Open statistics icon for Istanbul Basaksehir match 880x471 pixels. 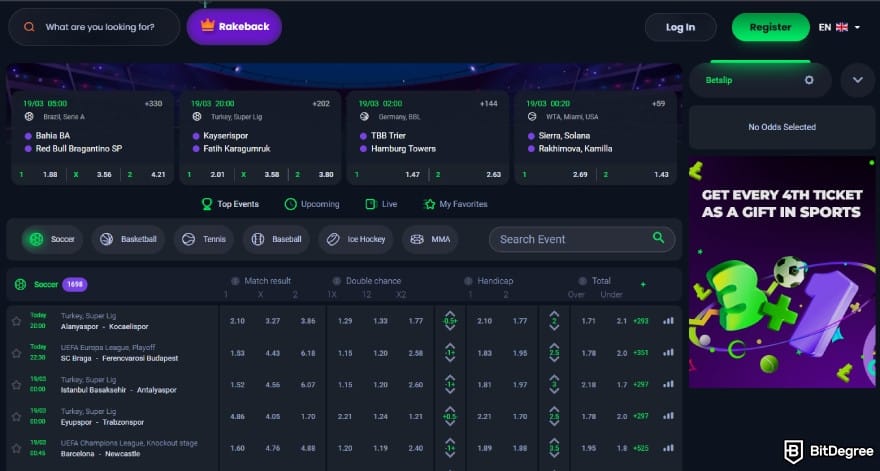point(668,385)
